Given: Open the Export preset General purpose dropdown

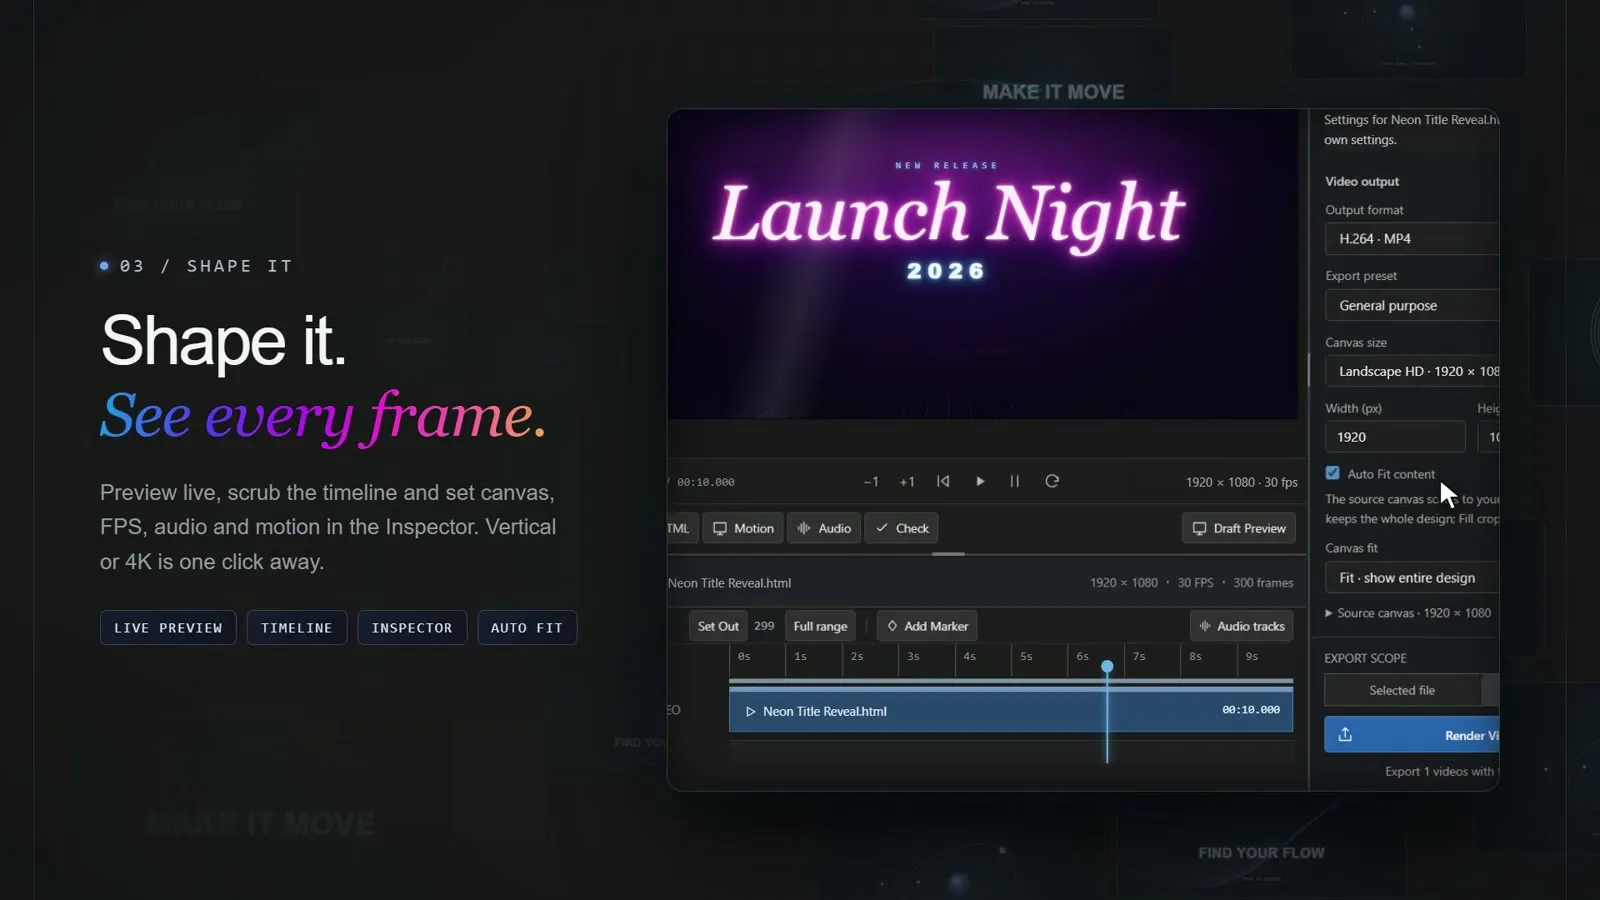Looking at the screenshot, I should (x=1412, y=305).
